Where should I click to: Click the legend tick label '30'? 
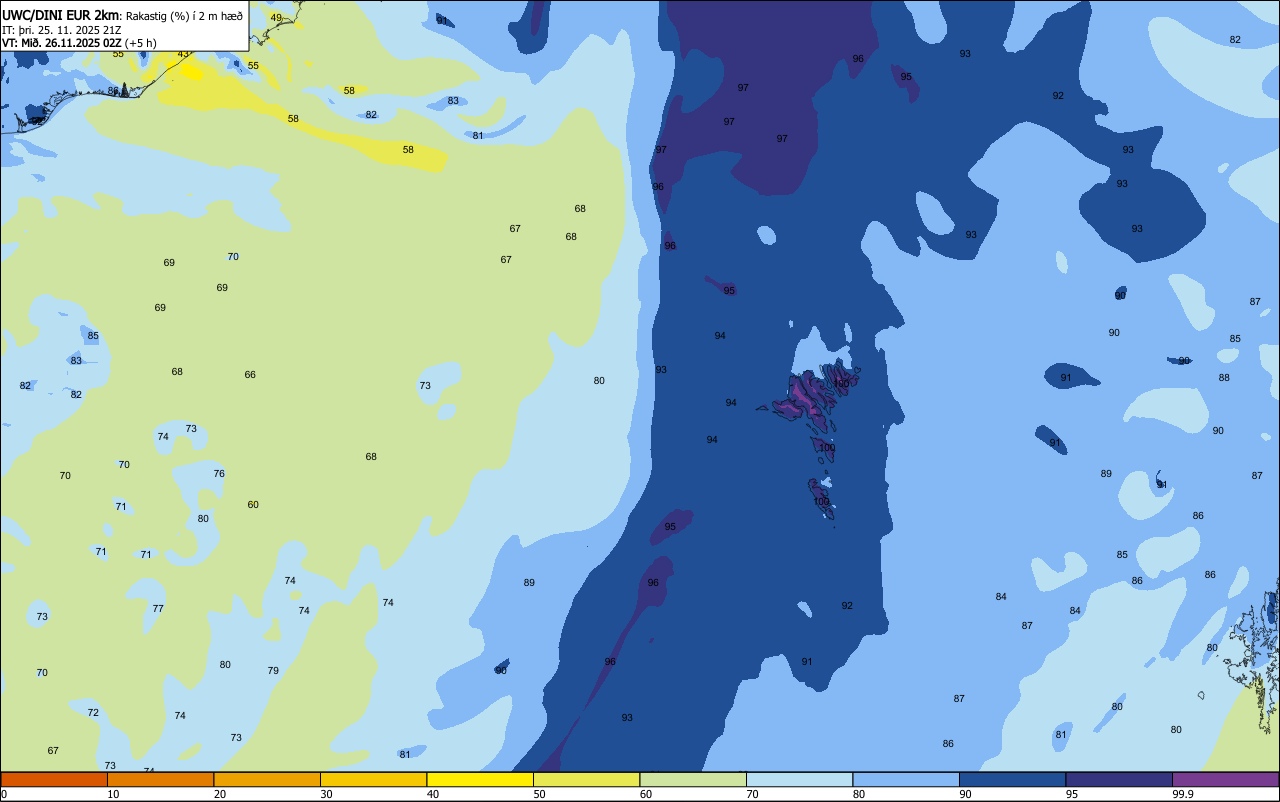[326, 794]
